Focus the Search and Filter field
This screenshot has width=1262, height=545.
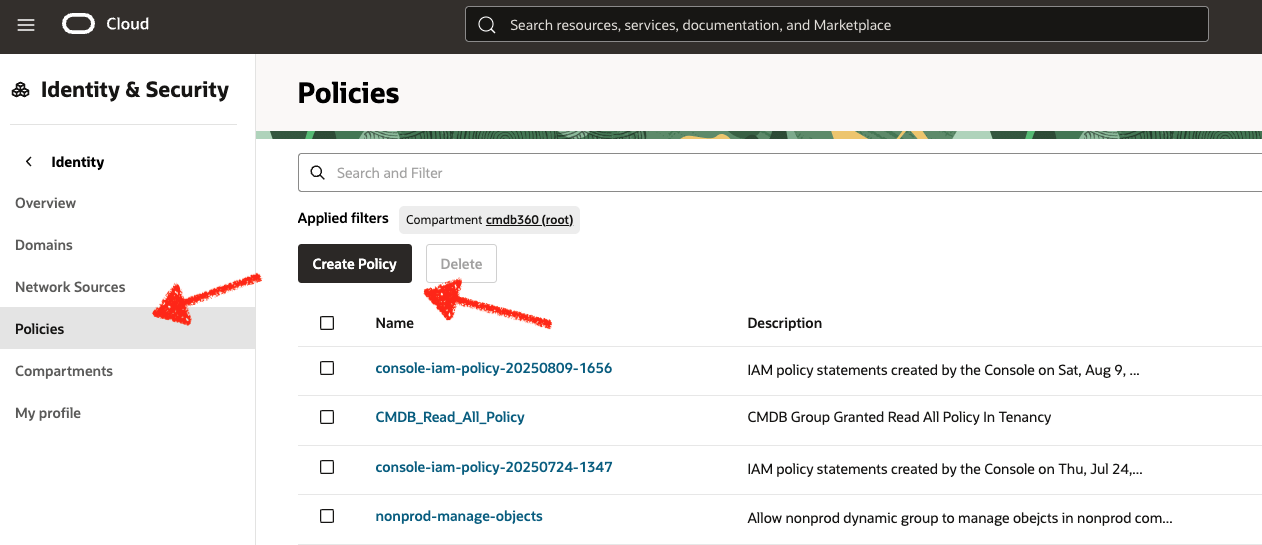tap(780, 173)
